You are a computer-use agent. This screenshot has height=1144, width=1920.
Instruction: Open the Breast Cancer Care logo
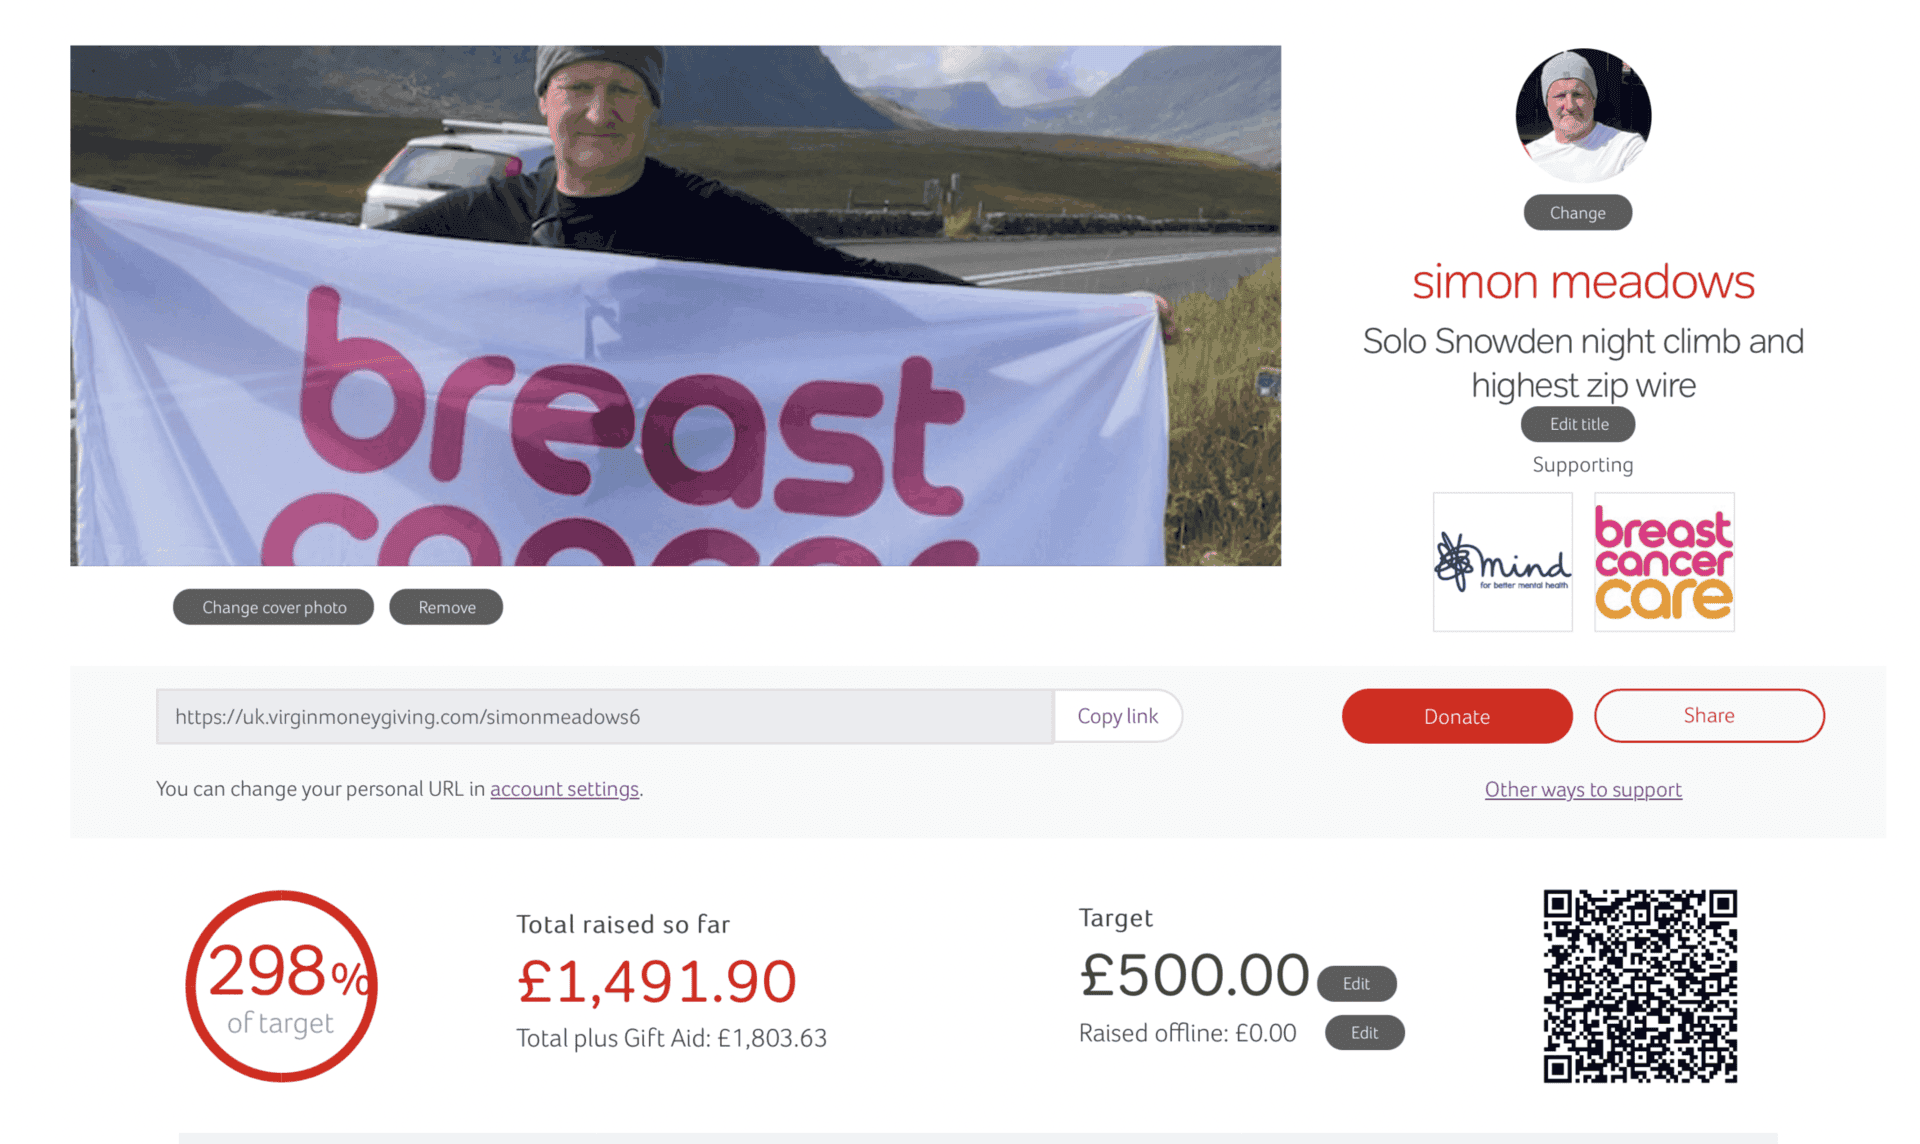1664,562
